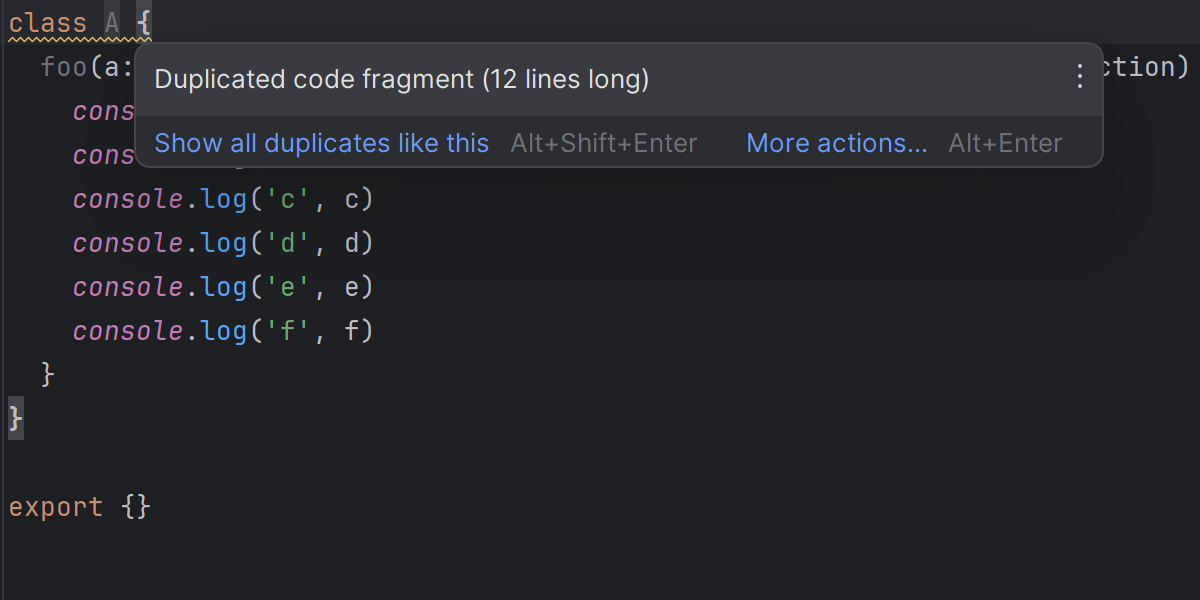Click "log" on the 'f' log line
This screenshot has height=600, width=1200.
[x=224, y=331]
